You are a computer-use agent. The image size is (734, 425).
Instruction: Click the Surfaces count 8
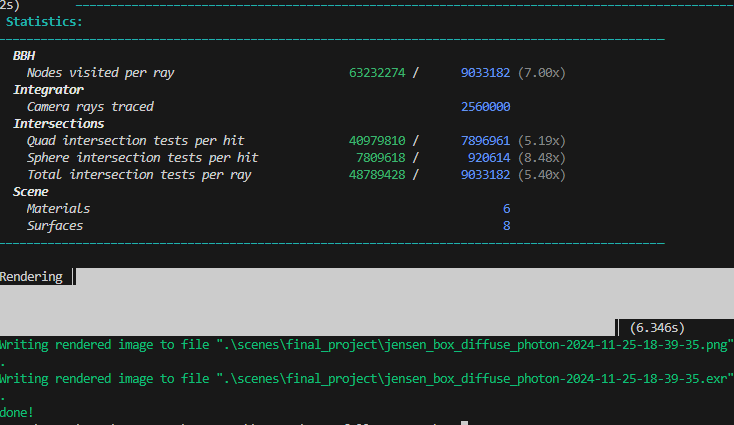(x=506, y=226)
